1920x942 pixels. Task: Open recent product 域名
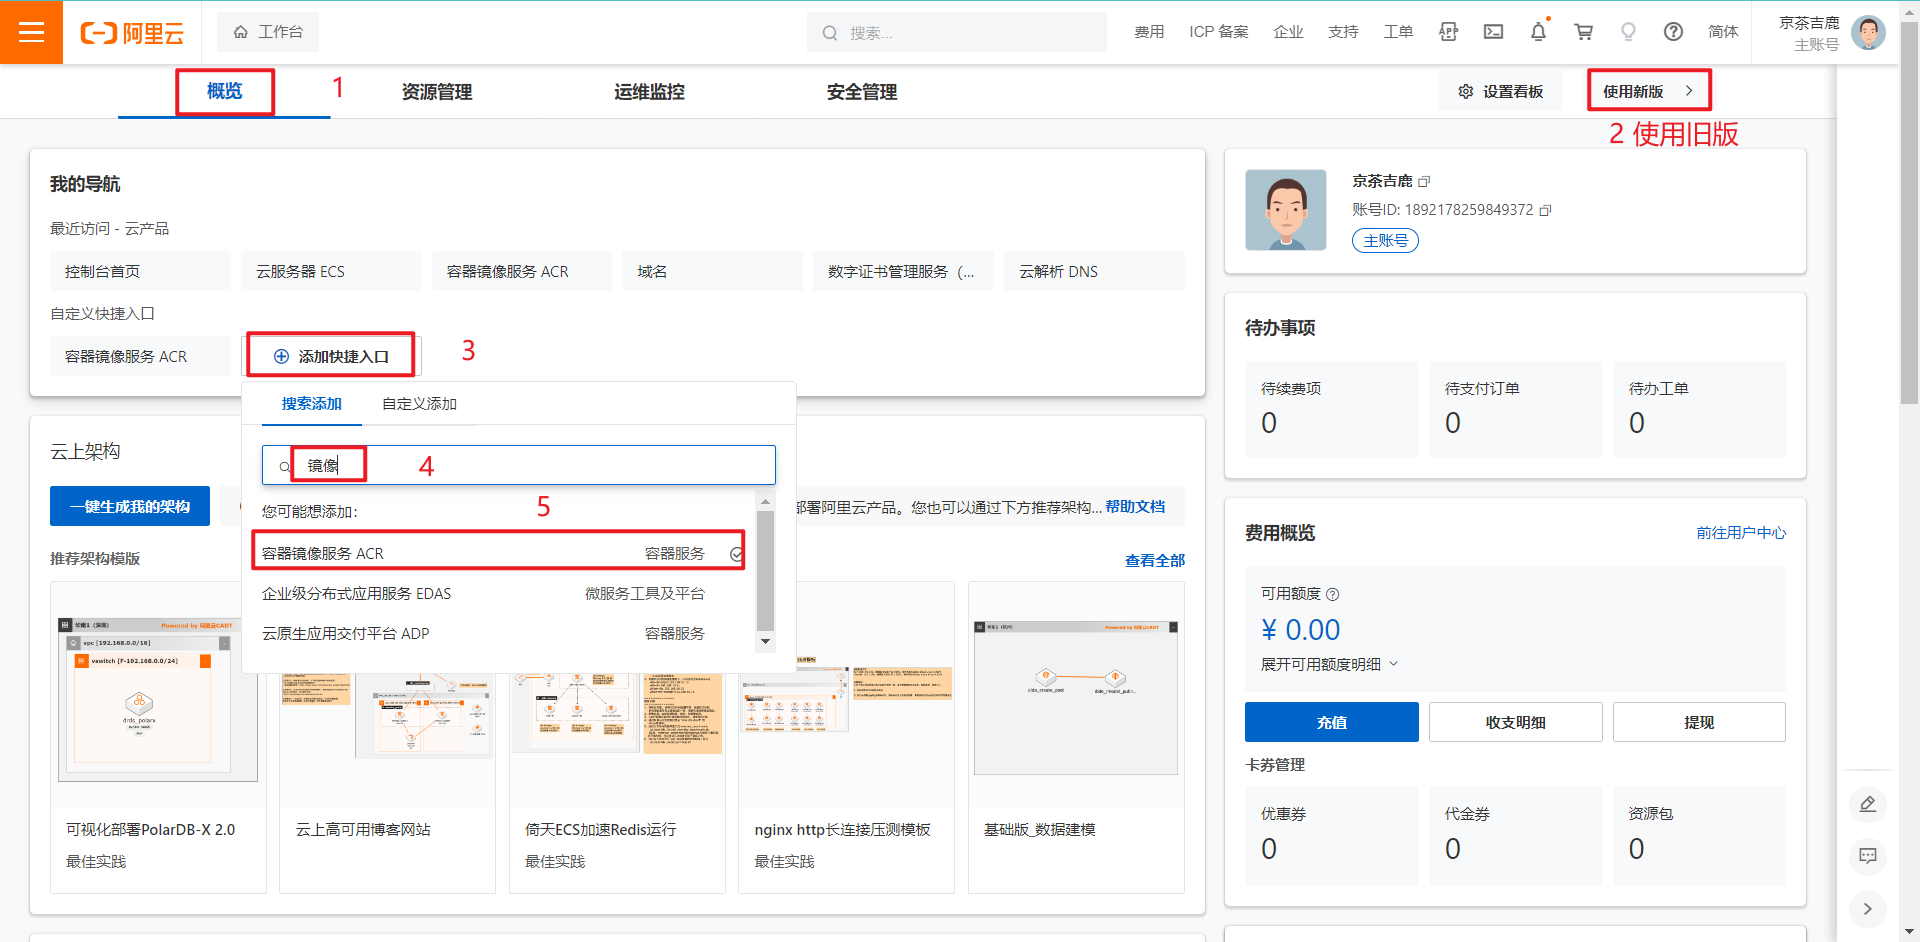pyautogui.click(x=712, y=271)
